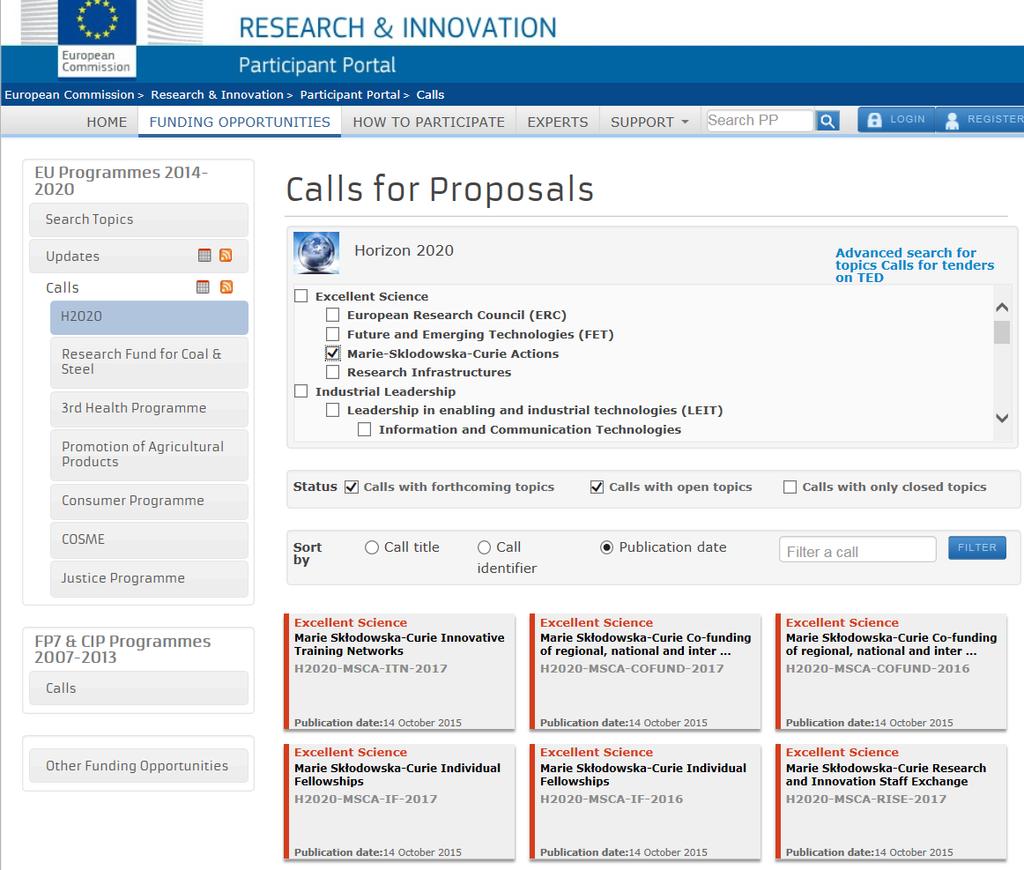
Task: Open Justice Programme in sidebar
Action: click(149, 579)
